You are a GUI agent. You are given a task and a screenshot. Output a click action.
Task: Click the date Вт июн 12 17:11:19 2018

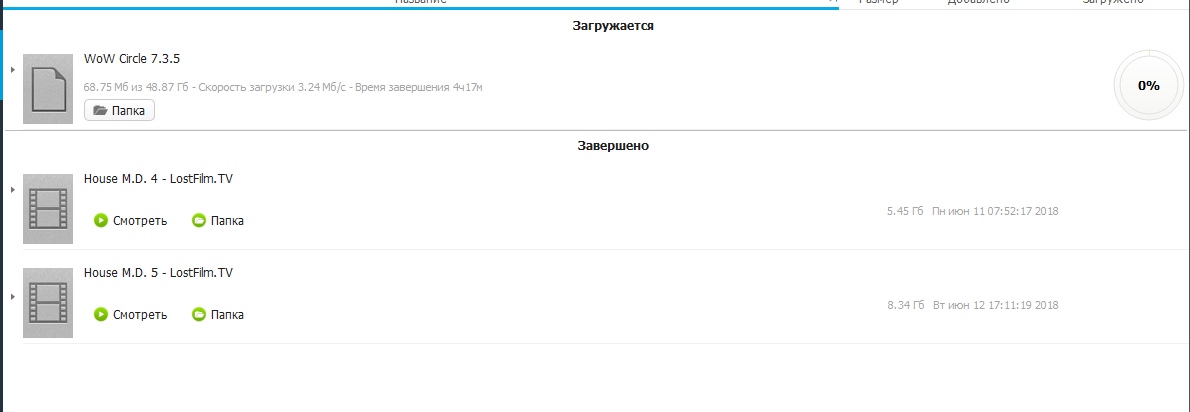point(995,305)
